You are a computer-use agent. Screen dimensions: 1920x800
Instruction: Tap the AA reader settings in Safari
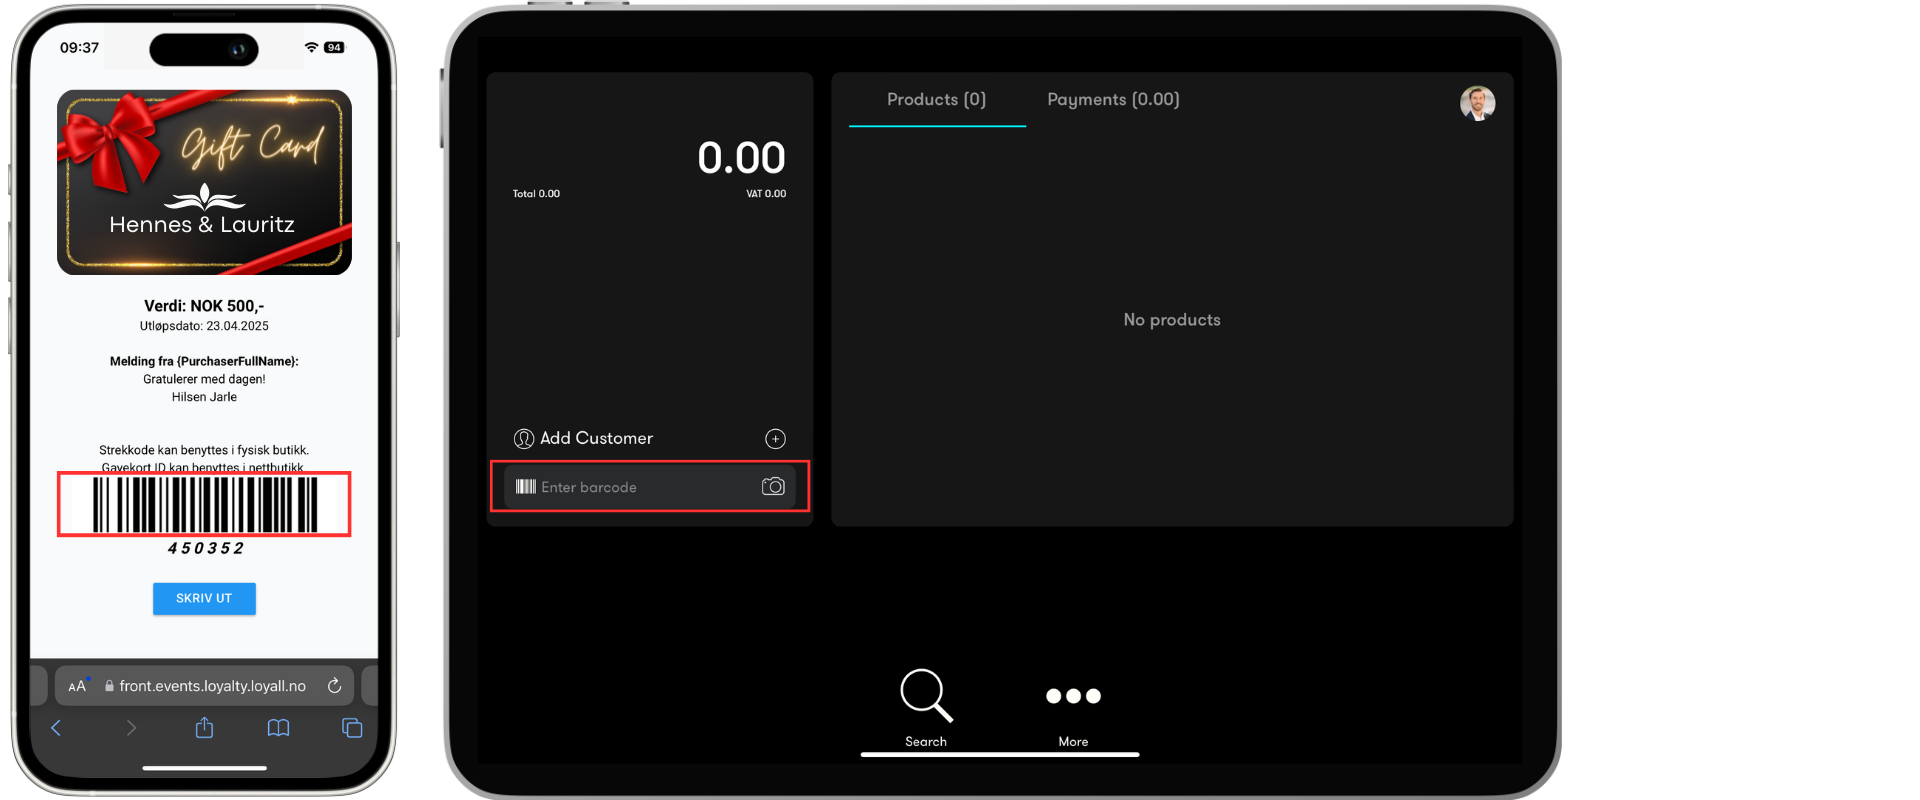(77, 686)
